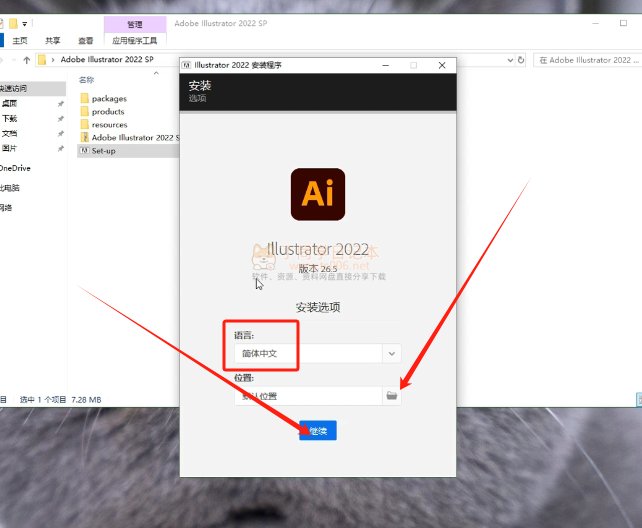Open the packages folder in File Explorer
642x528 pixels.
109,98
